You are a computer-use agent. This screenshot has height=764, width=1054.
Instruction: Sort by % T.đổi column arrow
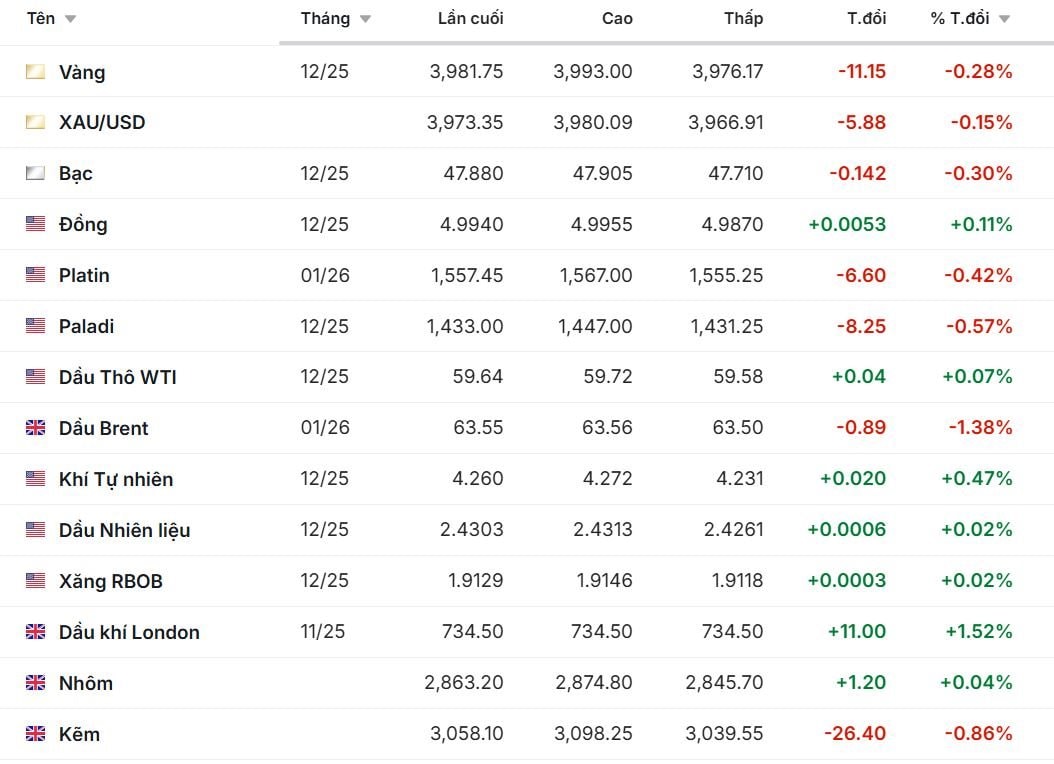pyautogui.click(x=1004, y=20)
